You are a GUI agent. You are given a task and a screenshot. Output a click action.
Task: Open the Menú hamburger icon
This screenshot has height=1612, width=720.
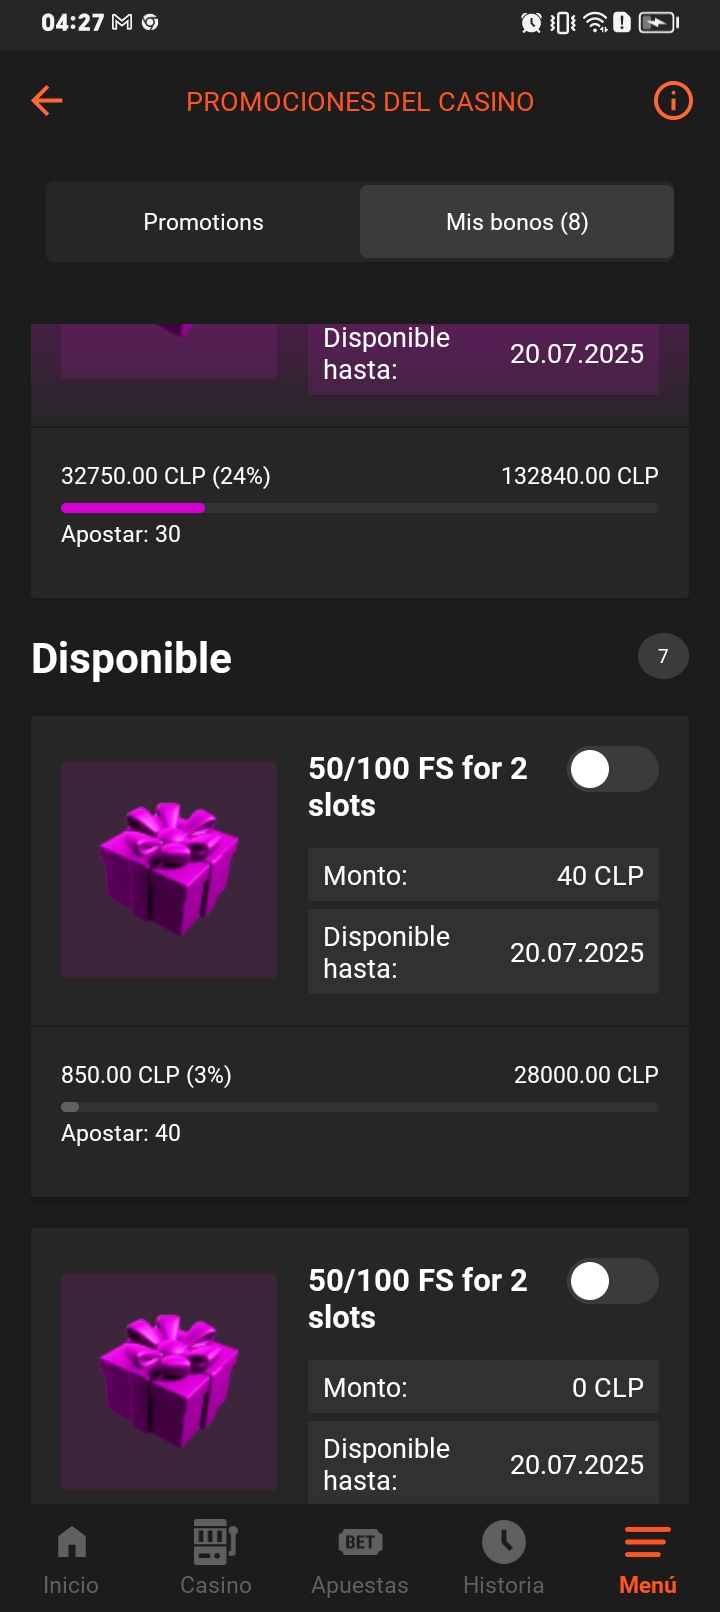[x=648, y=1542]
